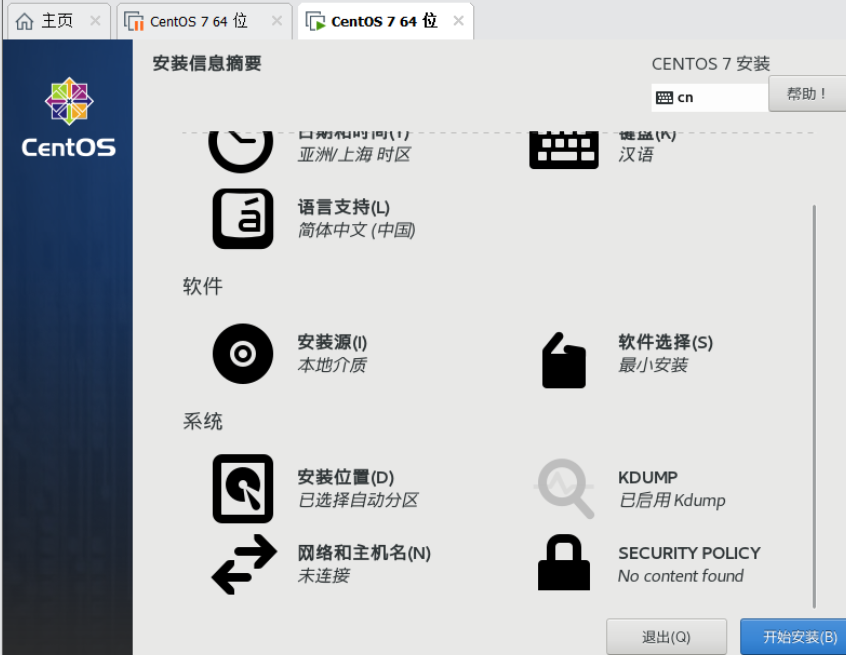846x655 pixels.
Task: Click the running VM icon on active CentOS tab
Action: [315, 22]
